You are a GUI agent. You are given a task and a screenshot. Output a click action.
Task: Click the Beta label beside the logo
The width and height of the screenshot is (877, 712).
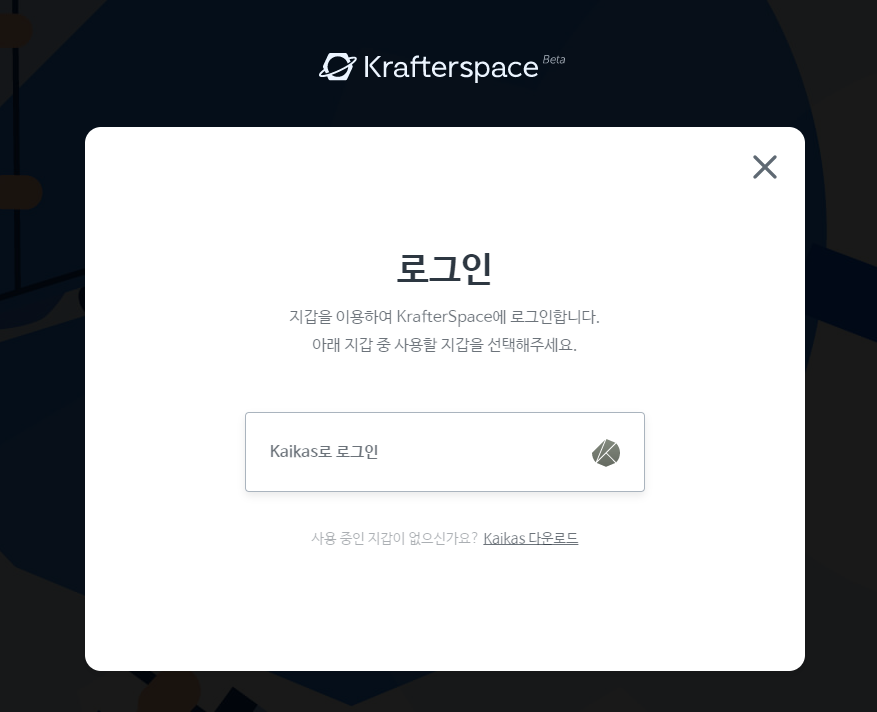click(x=554, y=59)
